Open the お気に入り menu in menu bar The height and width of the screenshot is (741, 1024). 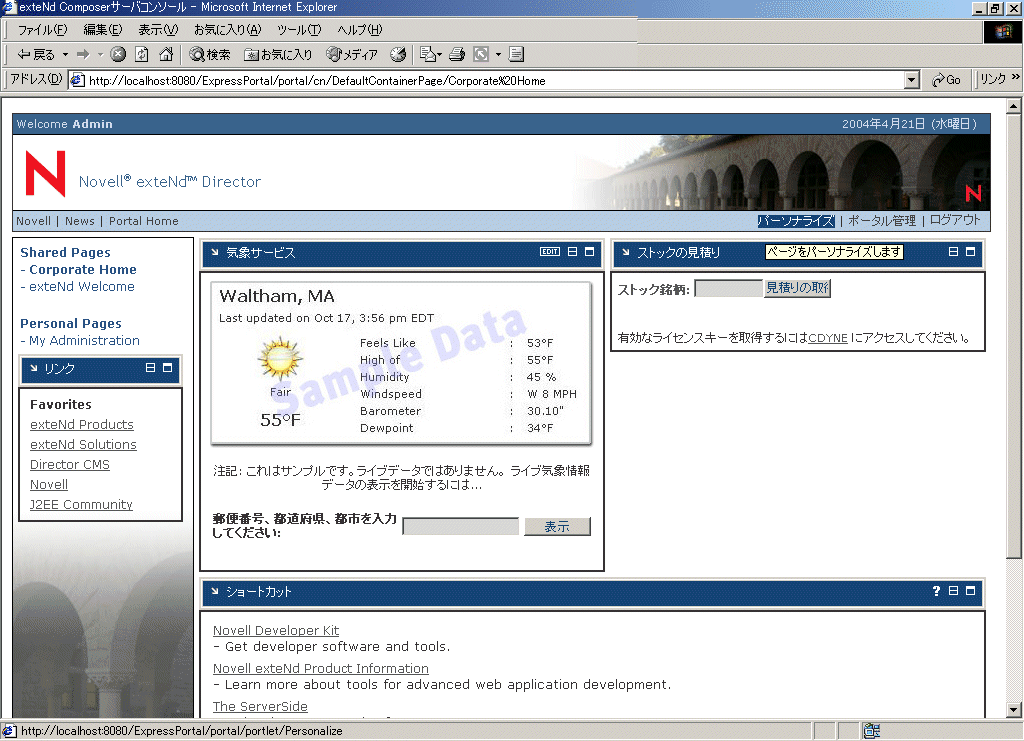point(227,30)
